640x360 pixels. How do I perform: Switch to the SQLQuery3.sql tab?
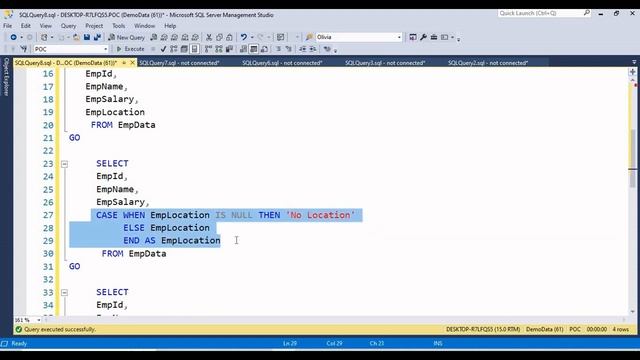385,63
